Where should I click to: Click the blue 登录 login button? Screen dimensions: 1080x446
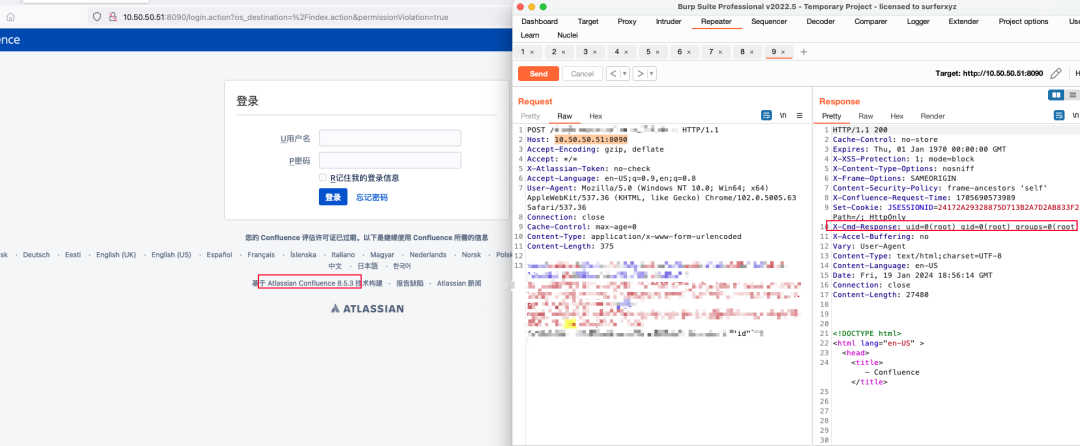[333, 197]
